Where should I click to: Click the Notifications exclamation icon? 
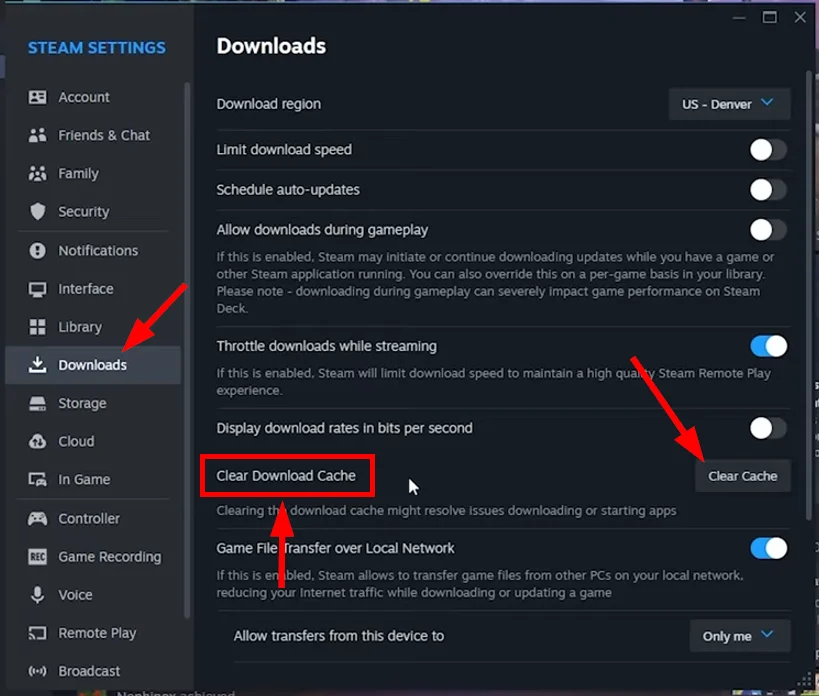point(37,251)
